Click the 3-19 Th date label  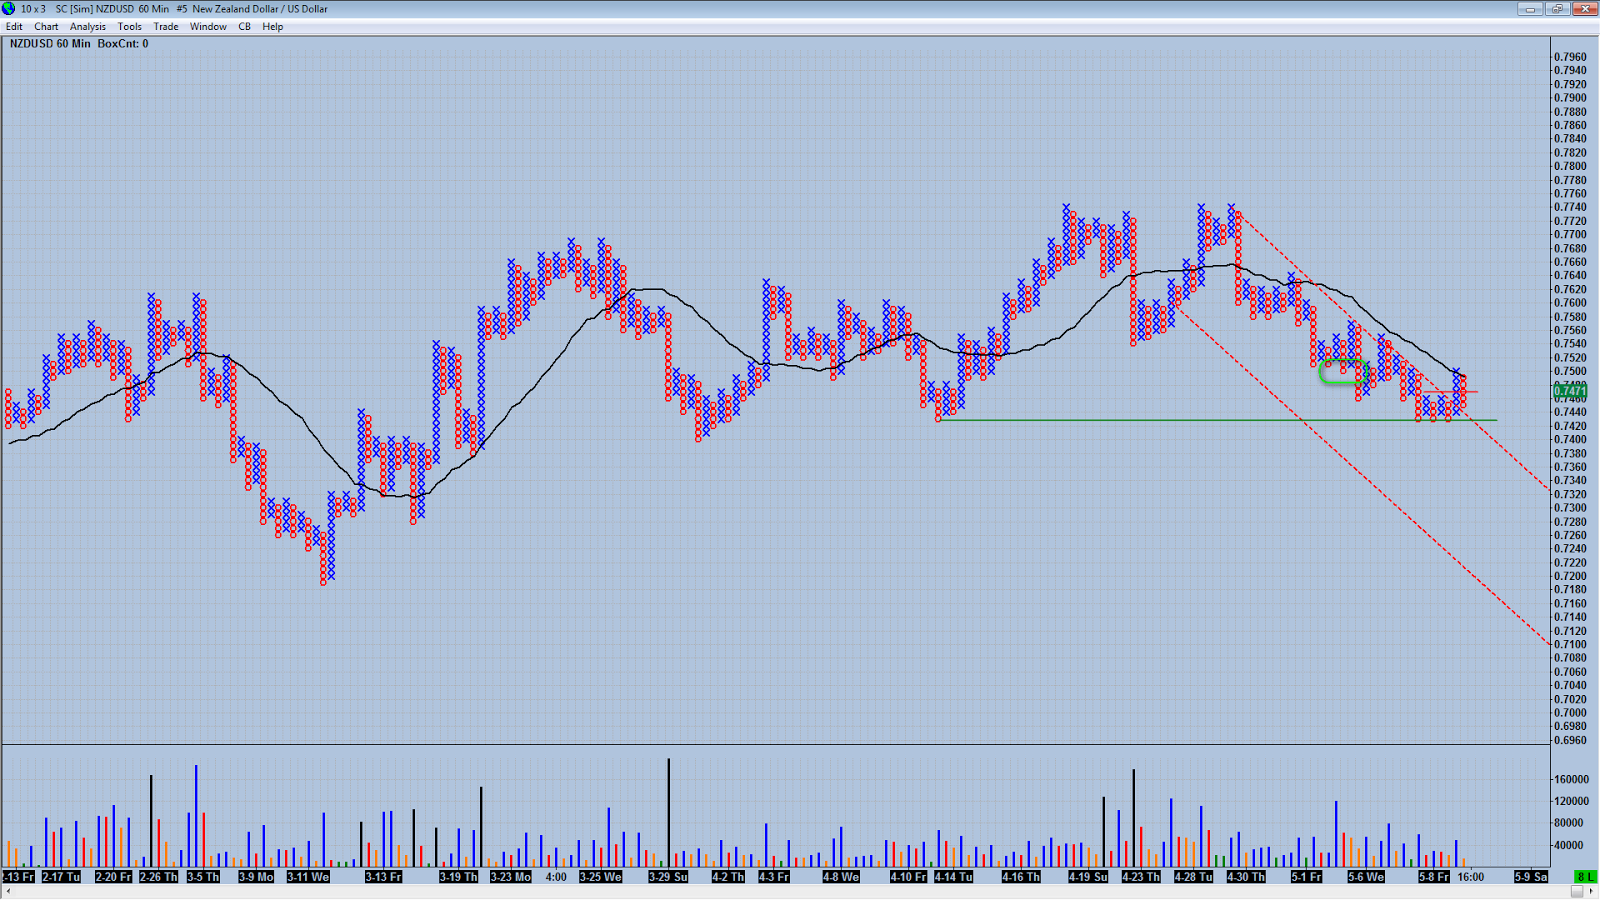click(459, 877)
